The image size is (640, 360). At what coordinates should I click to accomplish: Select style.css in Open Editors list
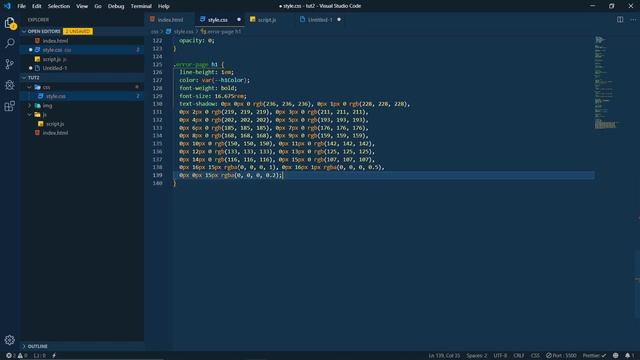tap(82, 50)
